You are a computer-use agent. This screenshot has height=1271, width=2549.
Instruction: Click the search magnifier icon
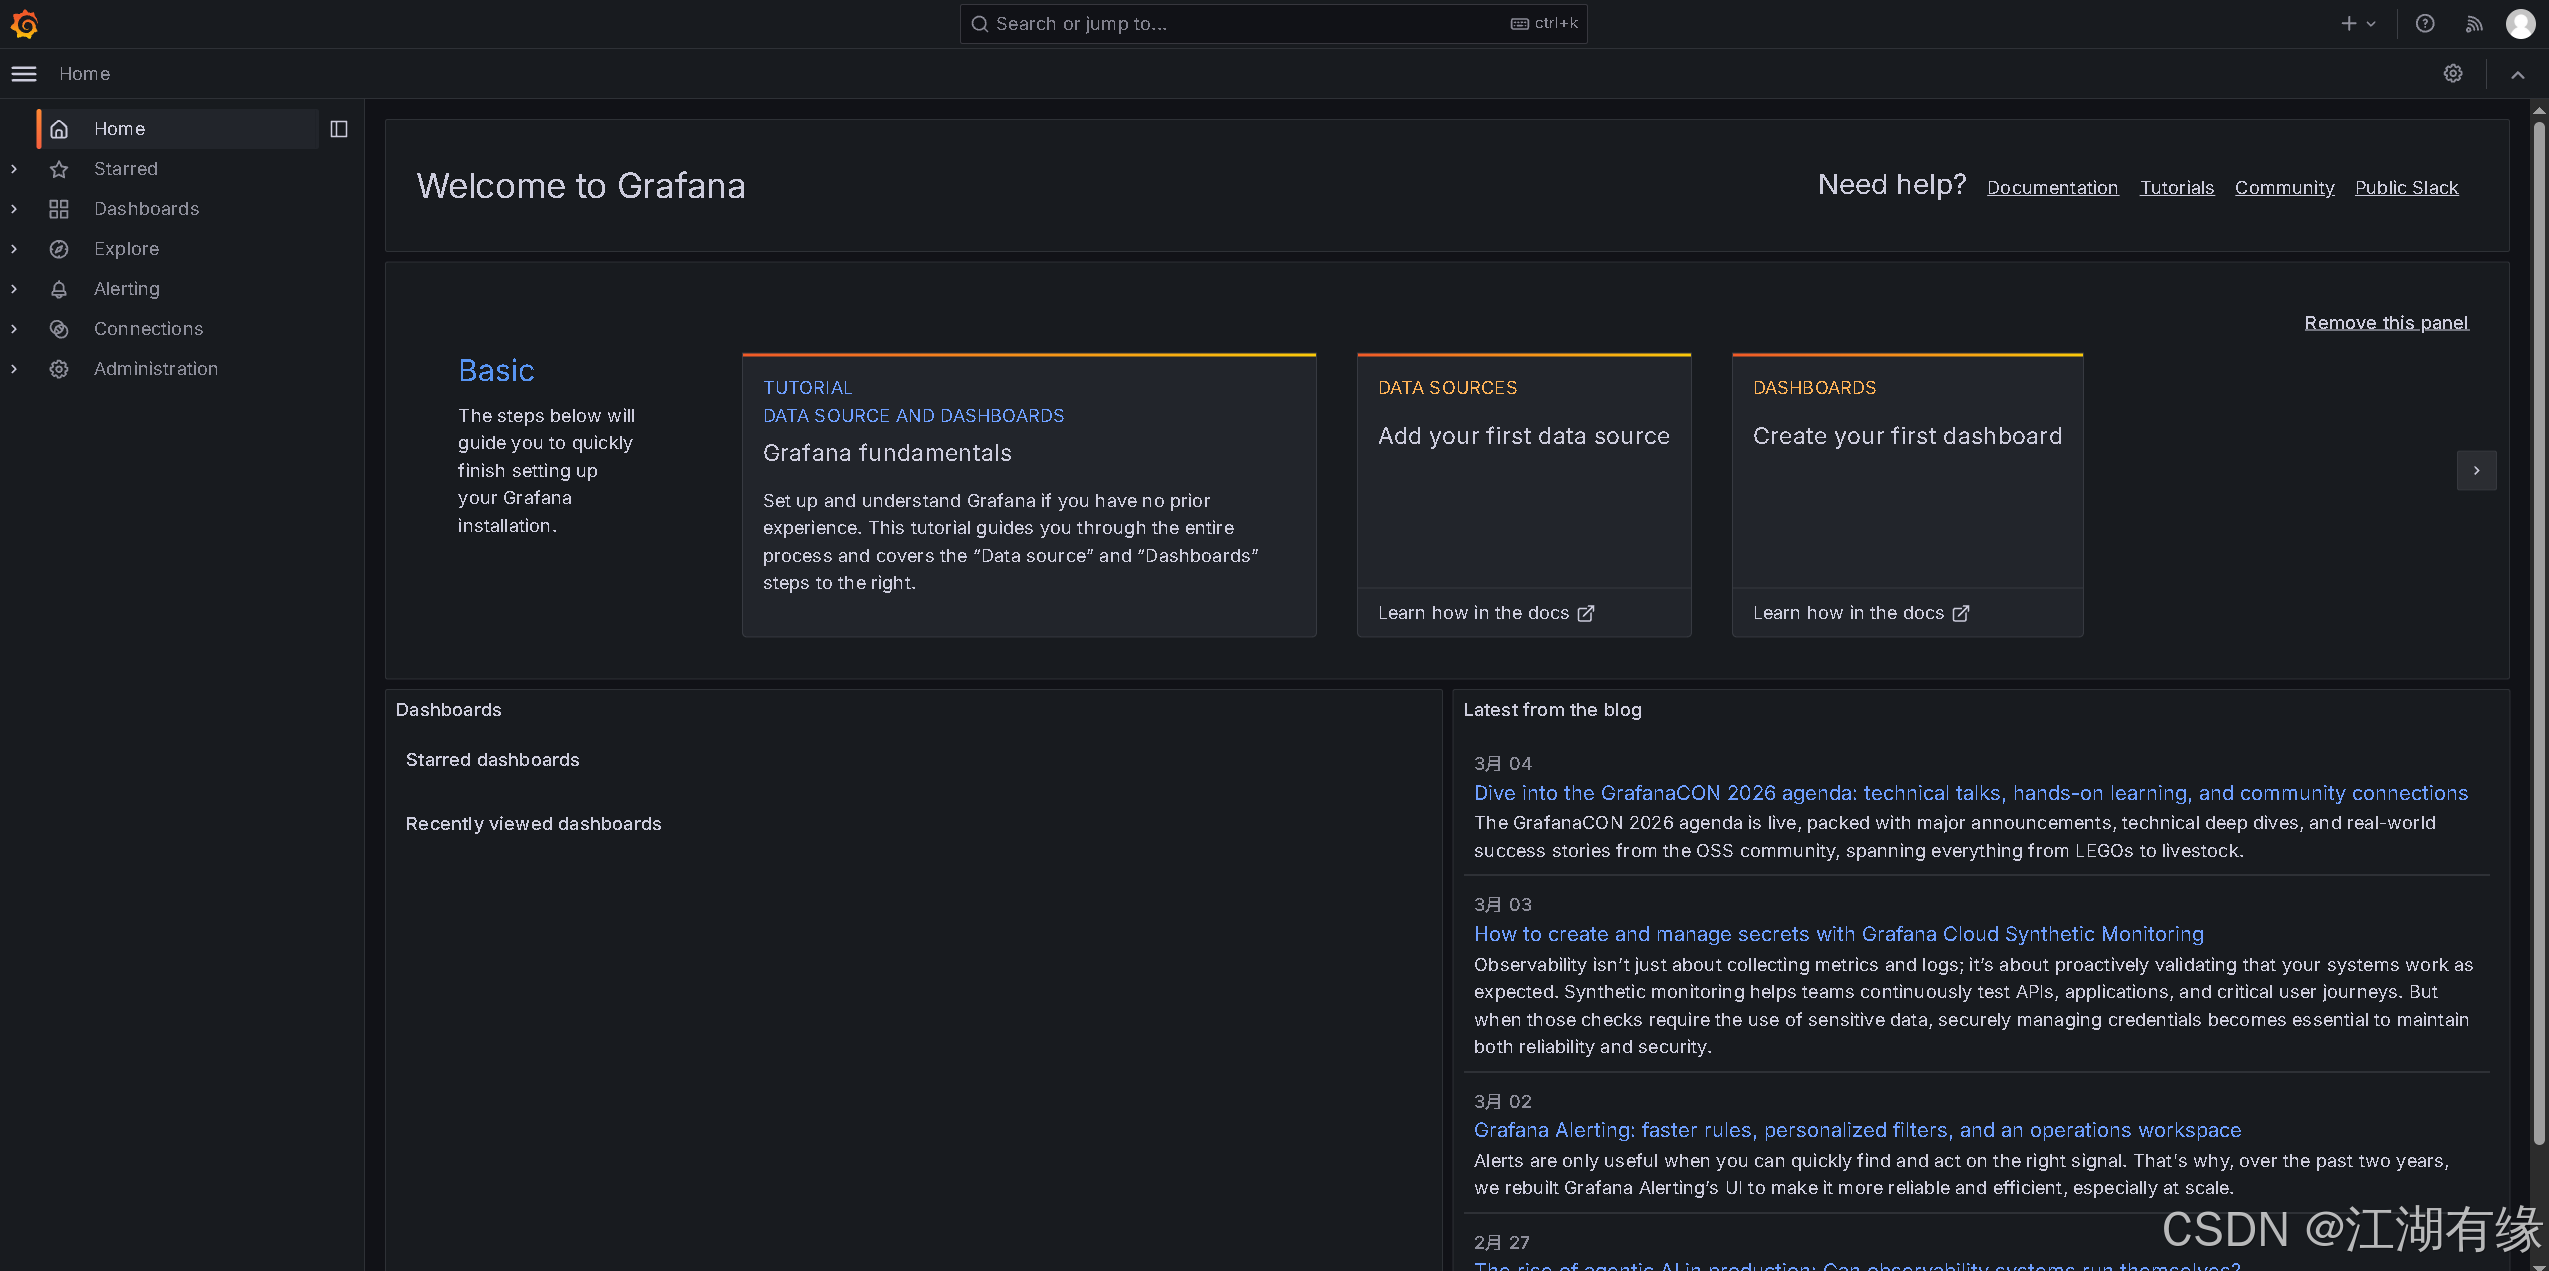pos(980,24)
